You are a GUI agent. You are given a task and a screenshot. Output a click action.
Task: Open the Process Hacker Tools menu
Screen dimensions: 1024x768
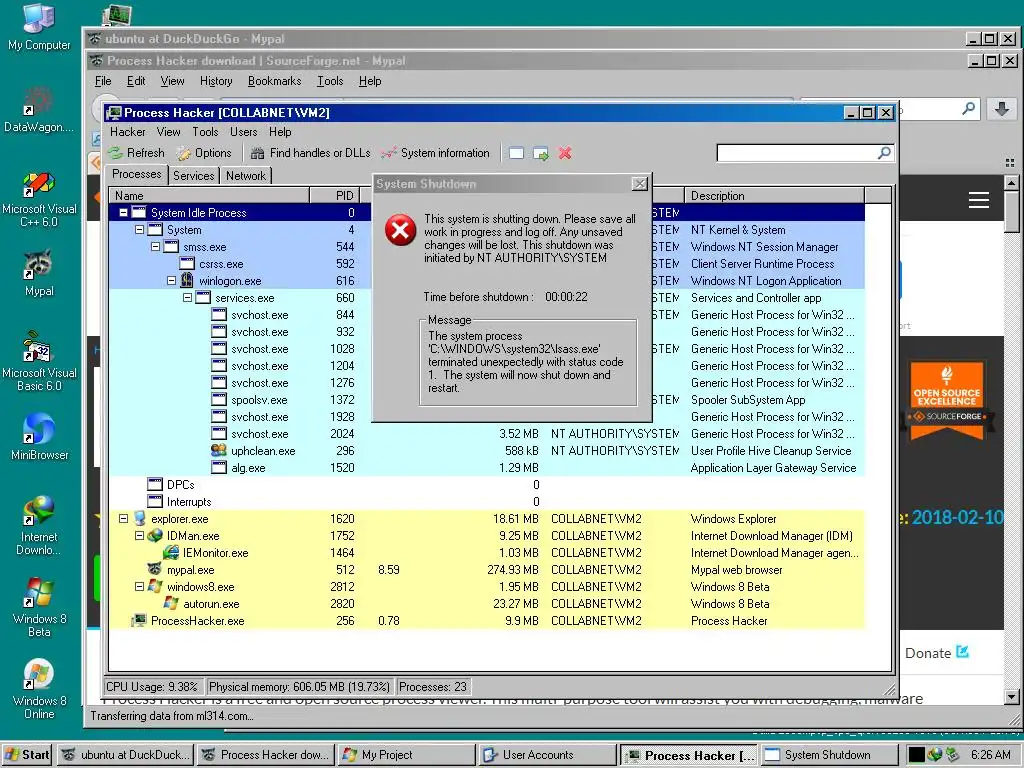pos(205,132)
